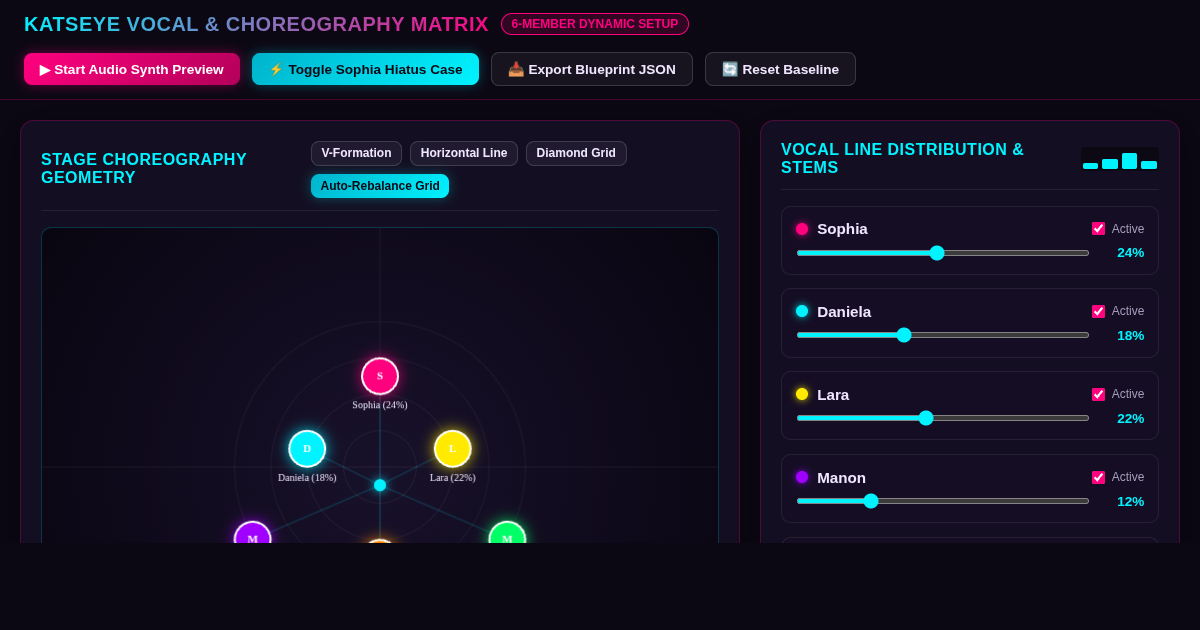Disable Lara's Active checkbox
The image size is (1200, 630).
point(1098,395)
